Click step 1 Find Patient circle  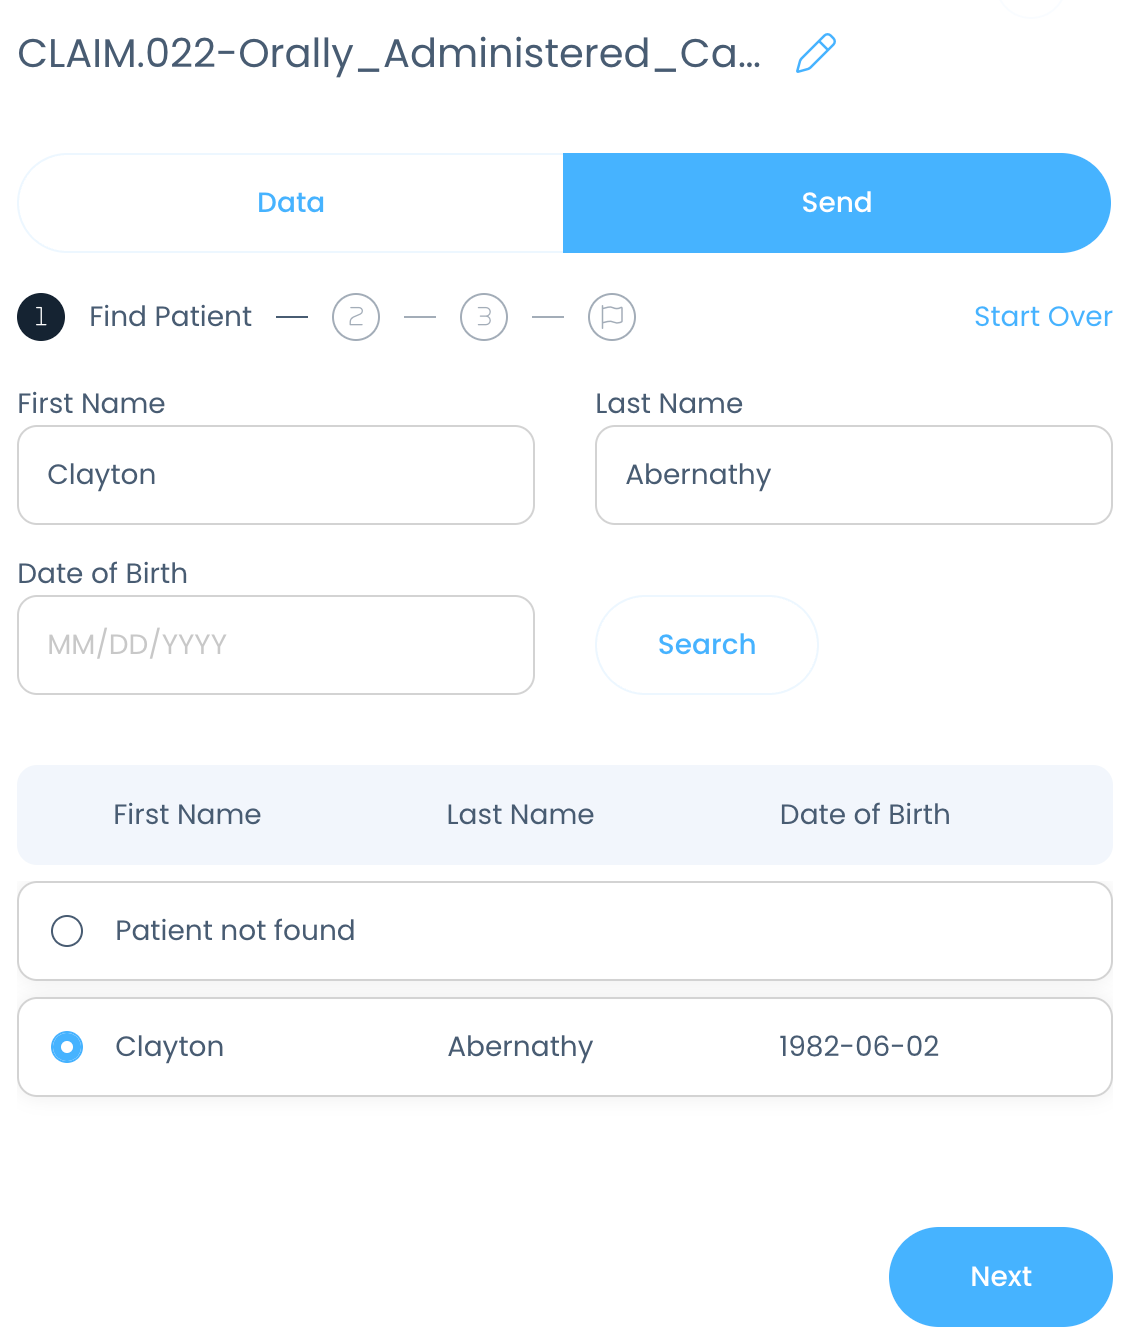[x=41, y=317]
